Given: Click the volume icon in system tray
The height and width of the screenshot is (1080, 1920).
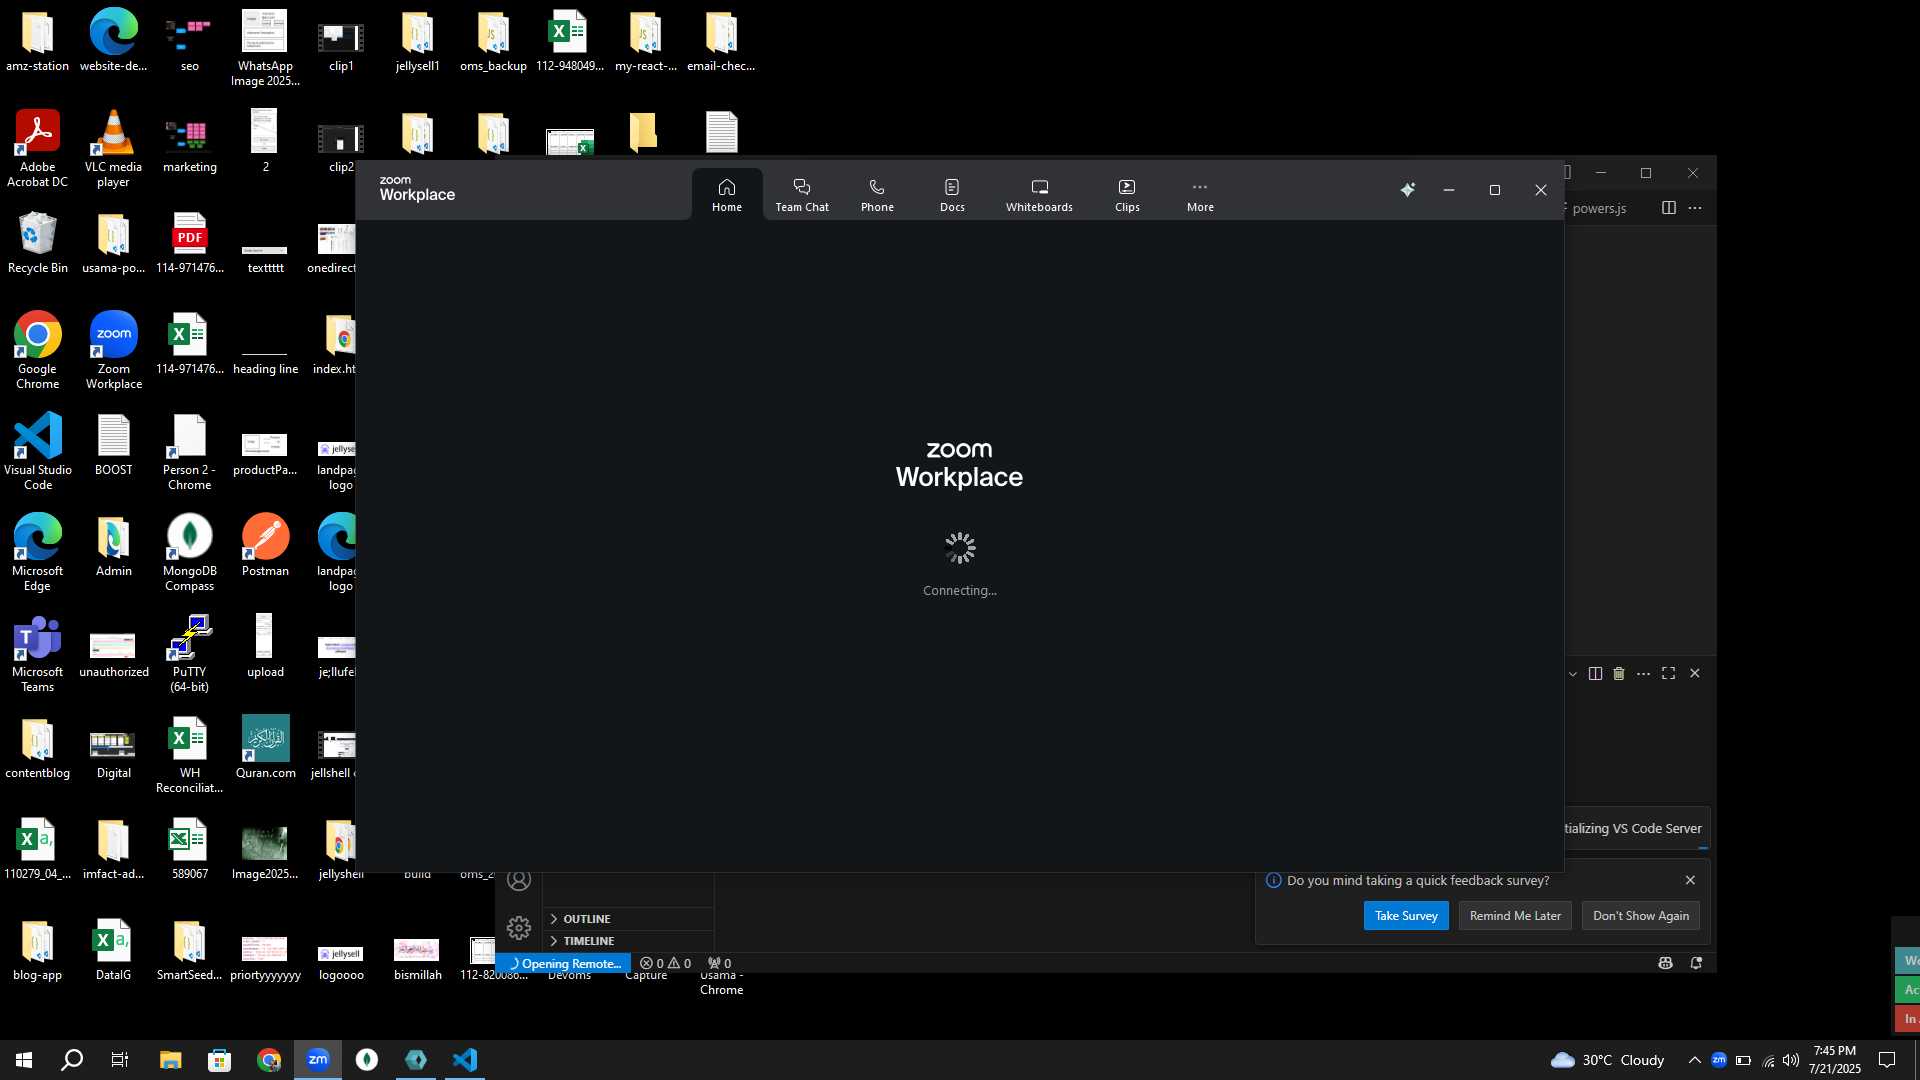Looking at the screenshot, I should click(1791, 1060).
